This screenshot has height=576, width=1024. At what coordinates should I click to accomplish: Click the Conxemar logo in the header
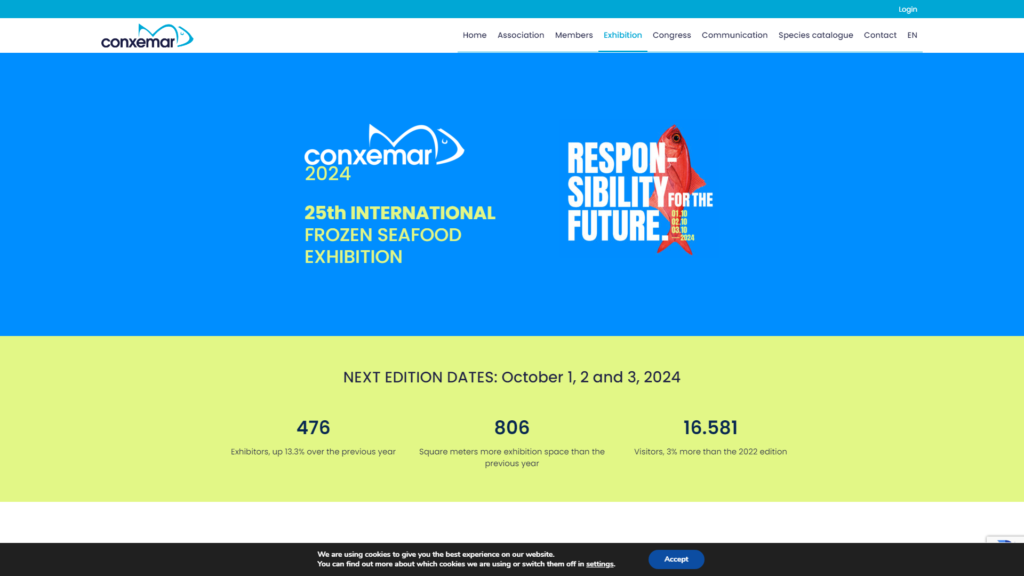tap(147, 36)
